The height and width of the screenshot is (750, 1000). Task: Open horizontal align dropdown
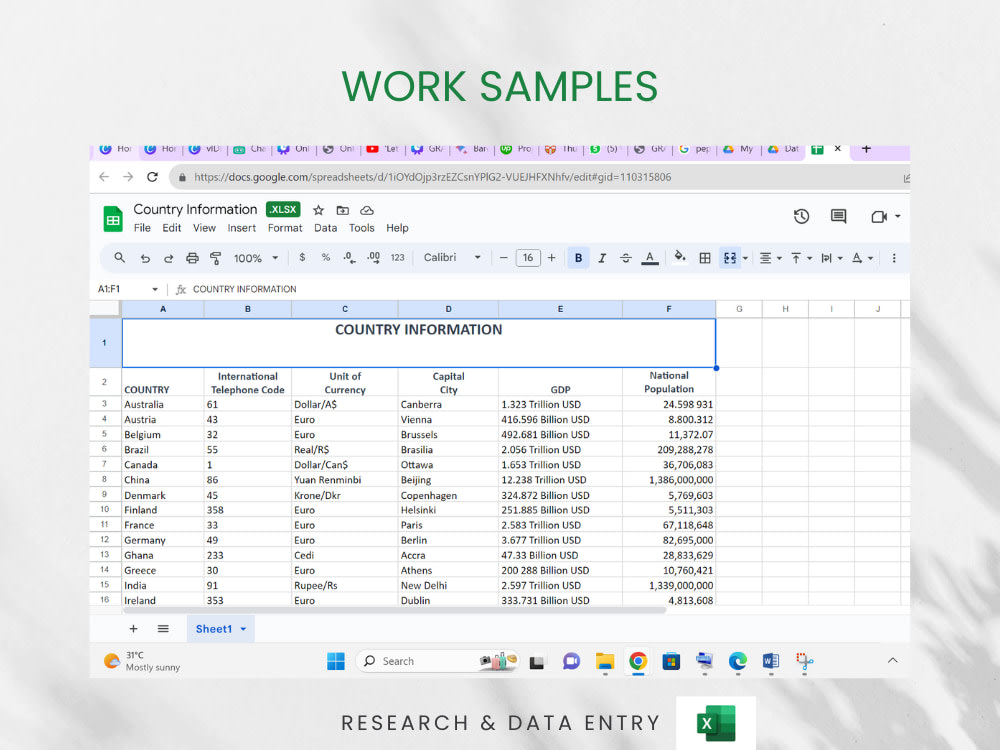(770, 258)
